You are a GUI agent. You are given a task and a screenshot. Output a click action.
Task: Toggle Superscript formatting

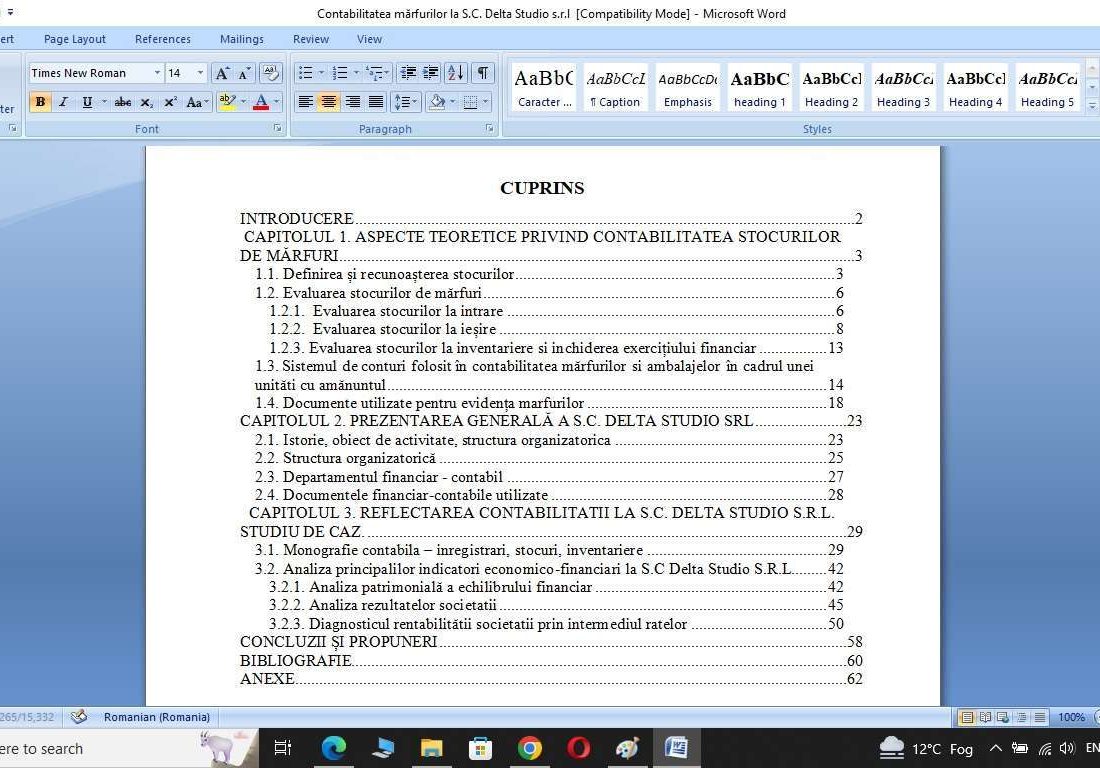170,102
